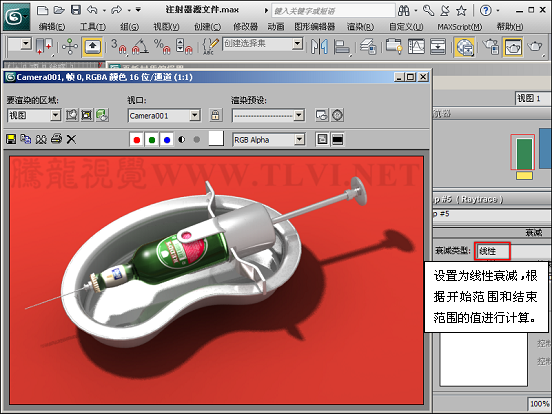Open the MAXScript menu

[459, 26]
